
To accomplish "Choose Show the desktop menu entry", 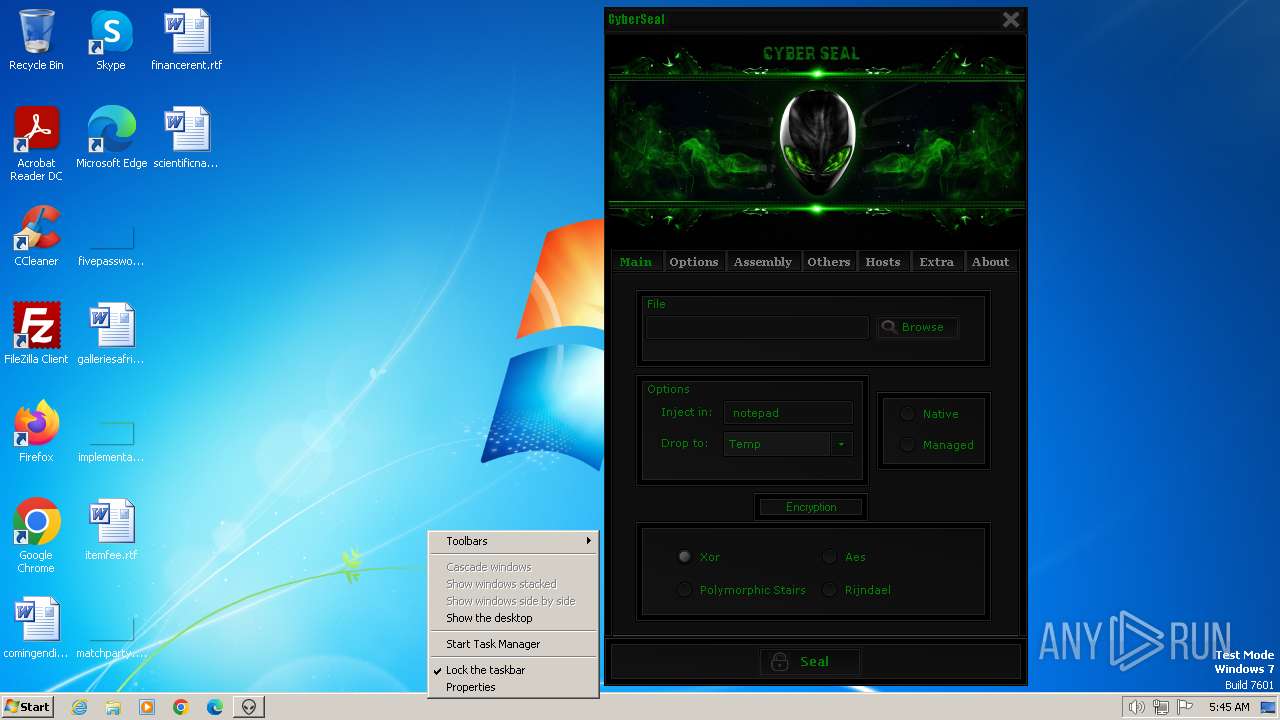I will pyautogui.click(x=513, y=618).
